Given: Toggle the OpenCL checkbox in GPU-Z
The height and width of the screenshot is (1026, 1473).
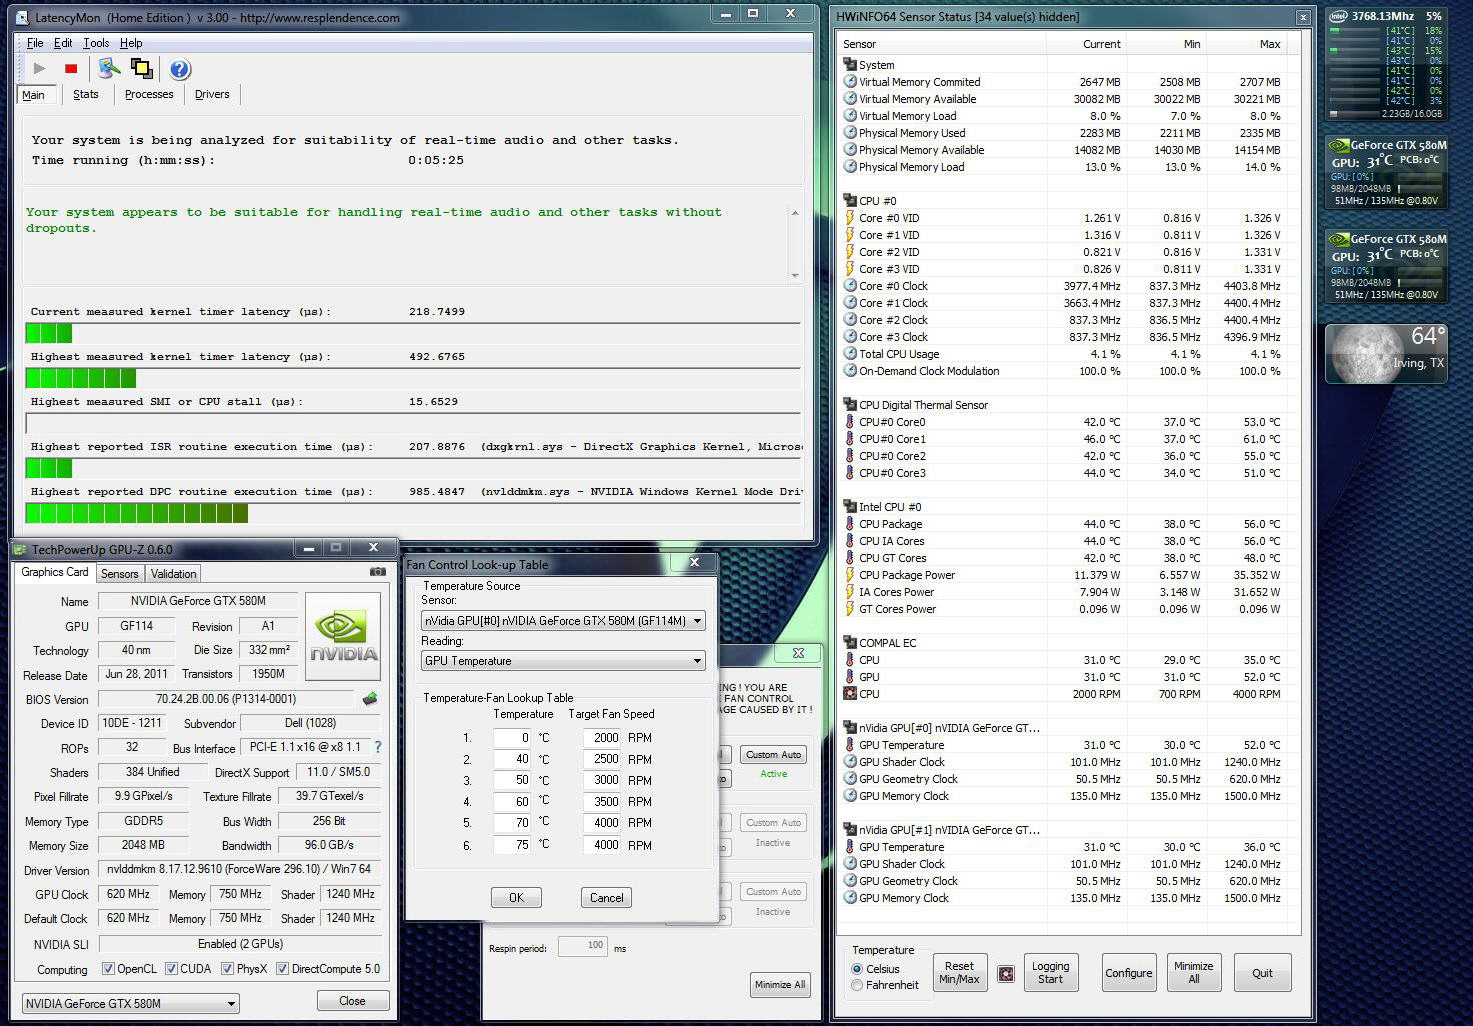Looking at the screenshot, I should point(109,969).
